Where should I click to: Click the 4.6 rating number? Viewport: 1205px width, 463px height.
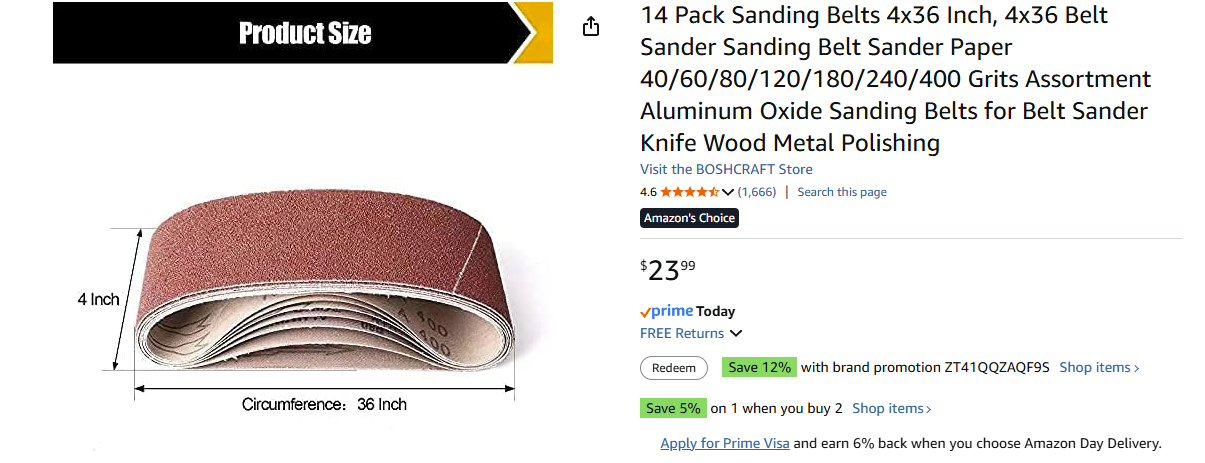(x=649, y=192)
